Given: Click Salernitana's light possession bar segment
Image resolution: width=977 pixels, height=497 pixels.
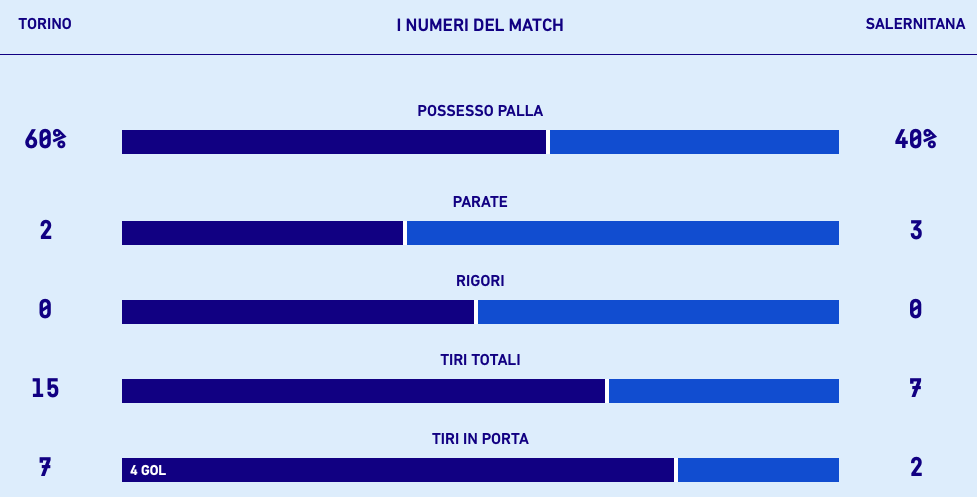Looking at the screenshot, I should click(x=694, y=142).
